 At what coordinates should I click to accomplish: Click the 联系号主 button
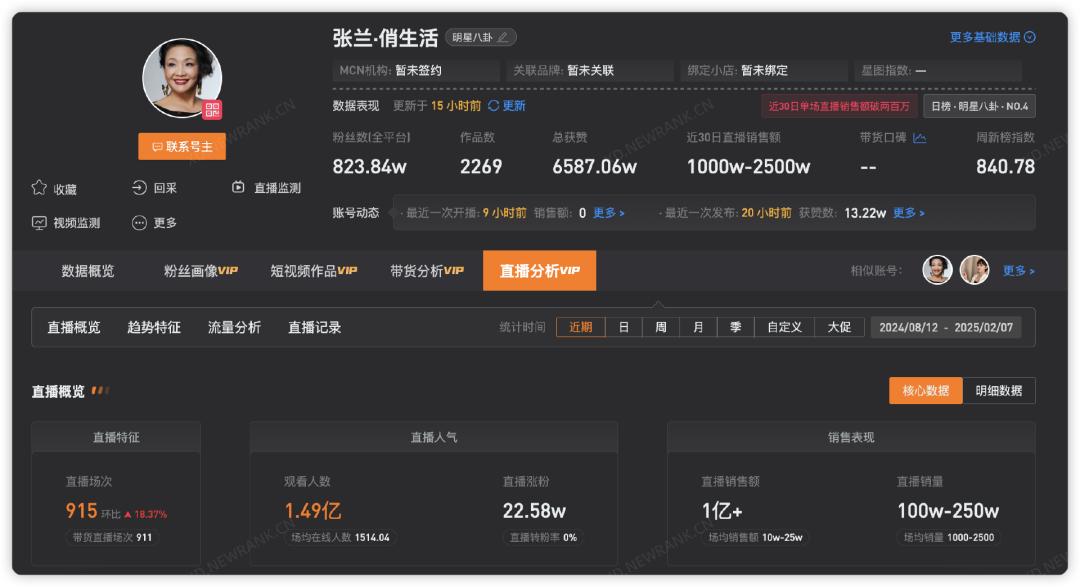182,147
